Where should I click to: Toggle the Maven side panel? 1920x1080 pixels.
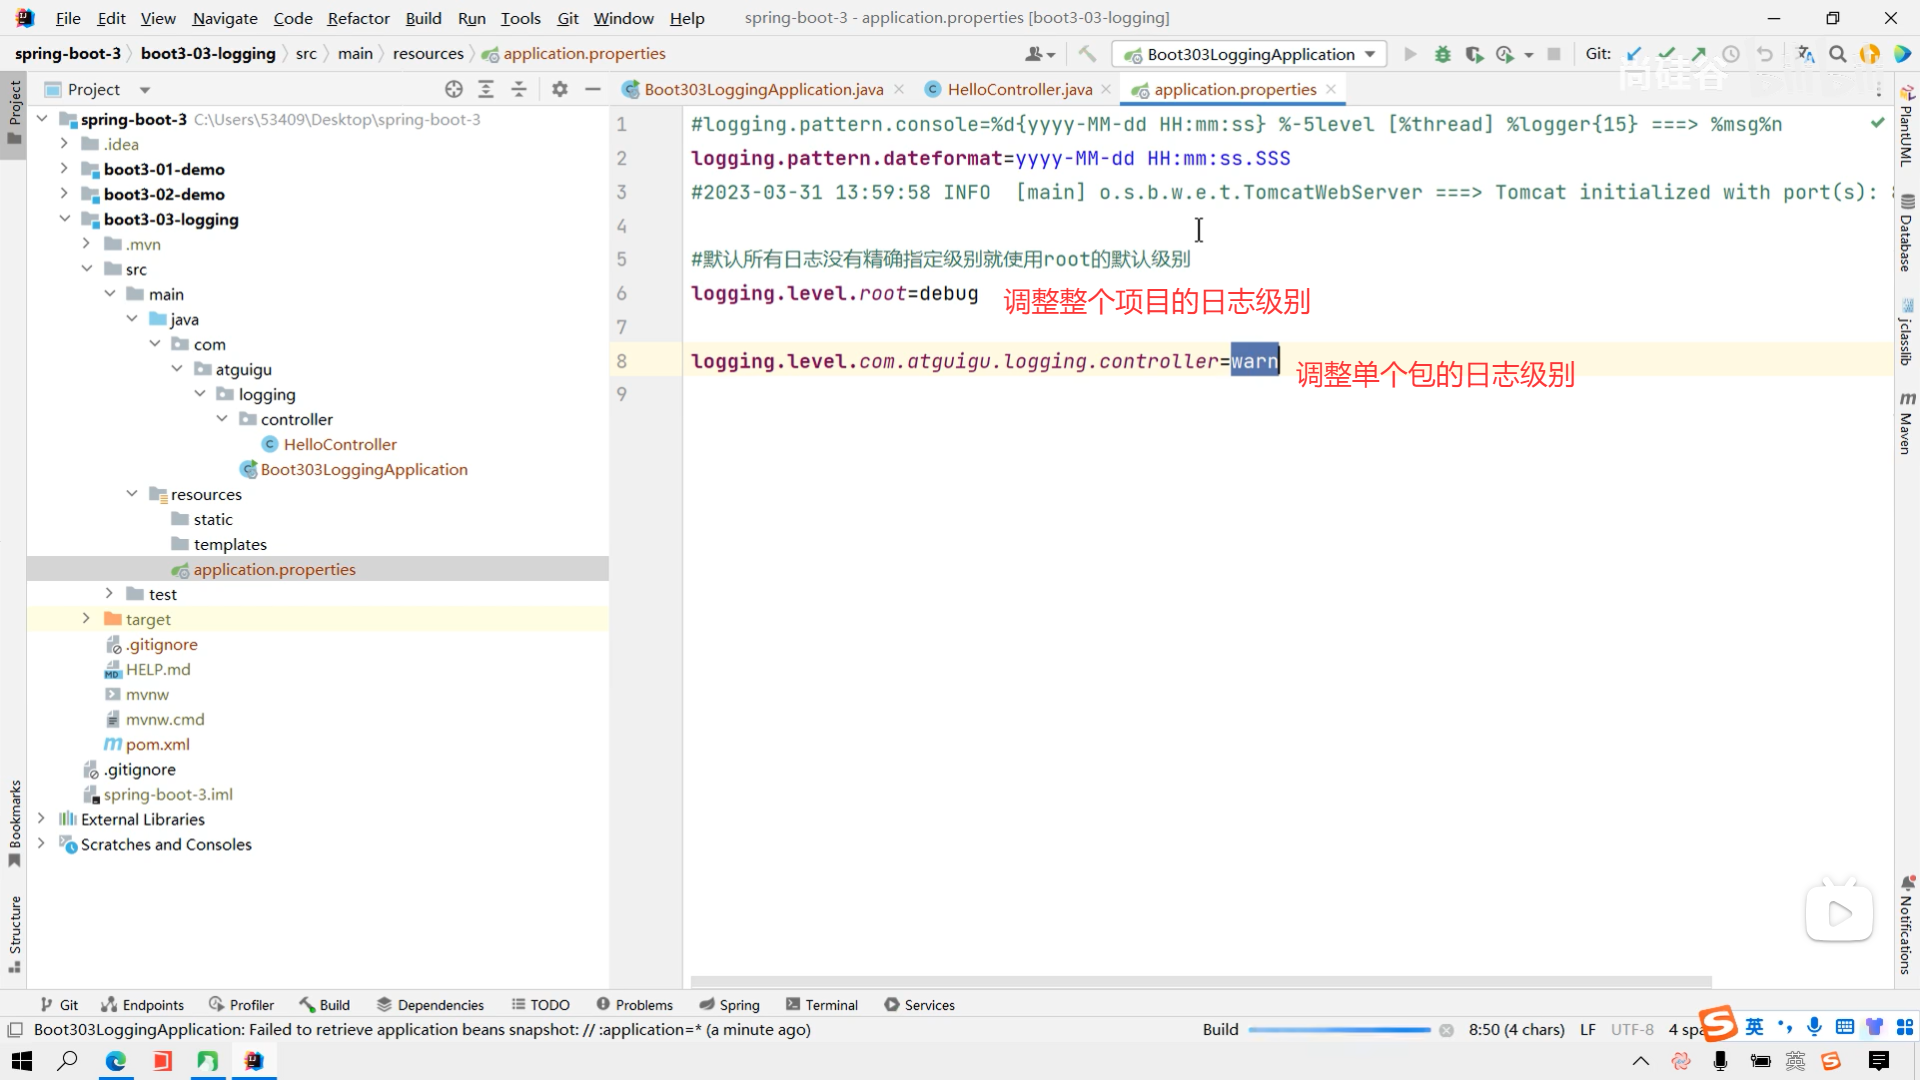point(1906,424)
